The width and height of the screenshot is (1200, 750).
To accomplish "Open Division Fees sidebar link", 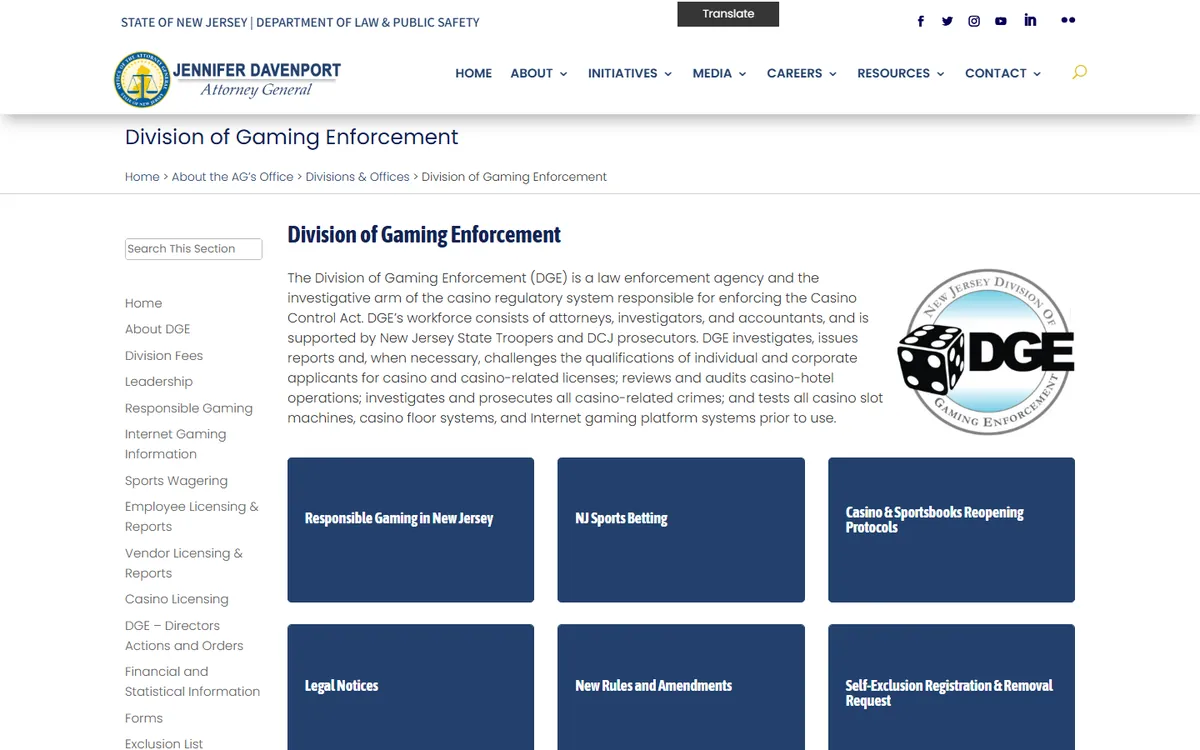I will pyautogui.click(x=164, y=355).
